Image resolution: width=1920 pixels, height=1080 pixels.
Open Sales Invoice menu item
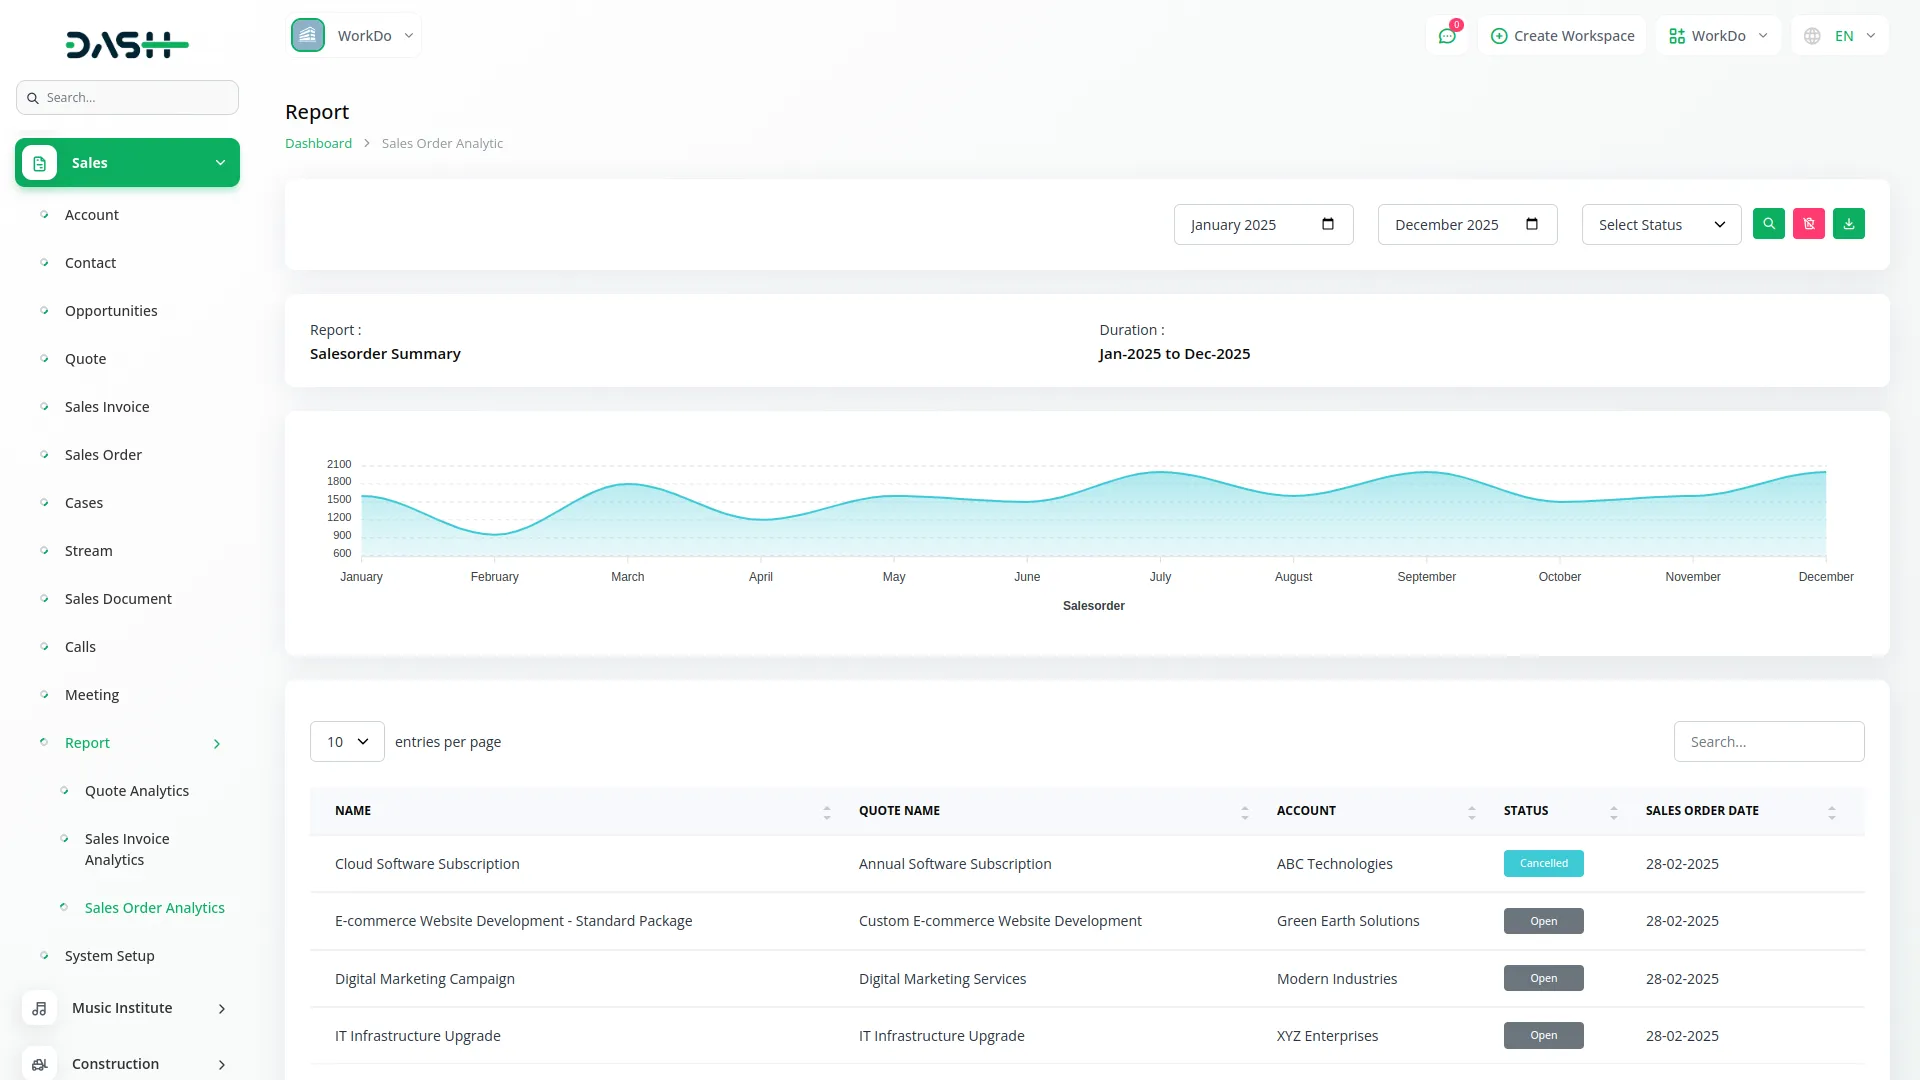click(107, 407)
